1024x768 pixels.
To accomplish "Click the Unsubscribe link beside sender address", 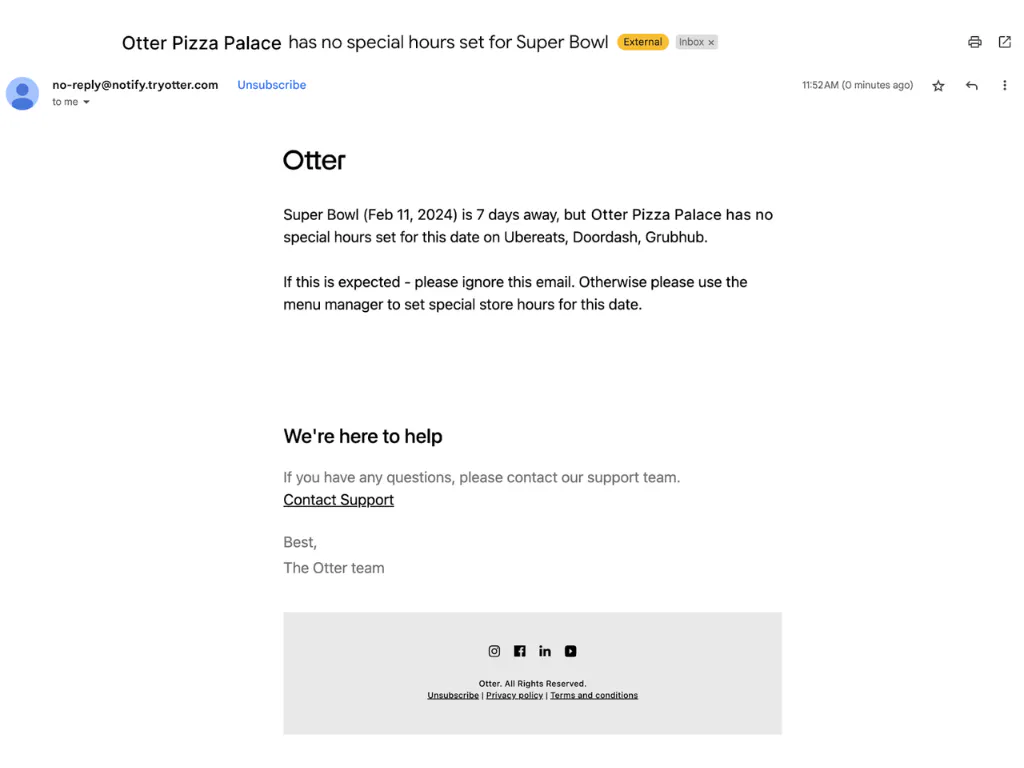I will pyautogui.click(x=271, y=85).
